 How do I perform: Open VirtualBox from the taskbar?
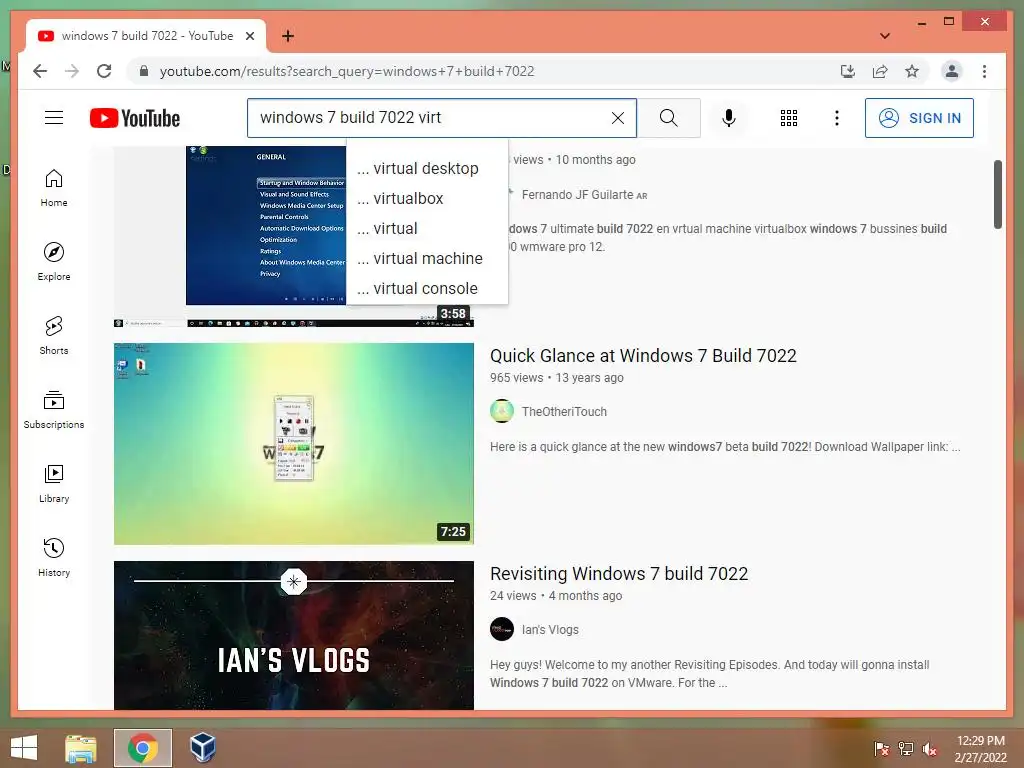point(202,748)
